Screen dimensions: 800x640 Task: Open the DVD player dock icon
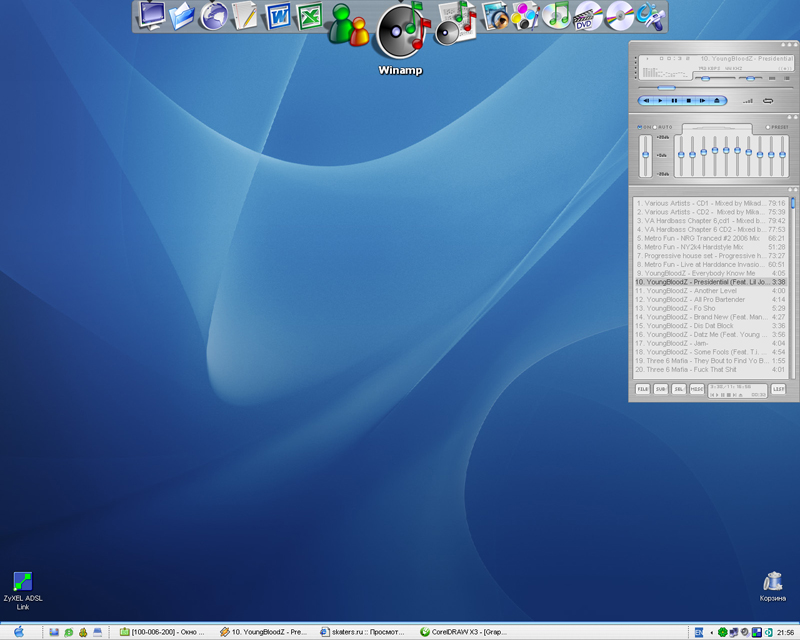click(588, 16)
